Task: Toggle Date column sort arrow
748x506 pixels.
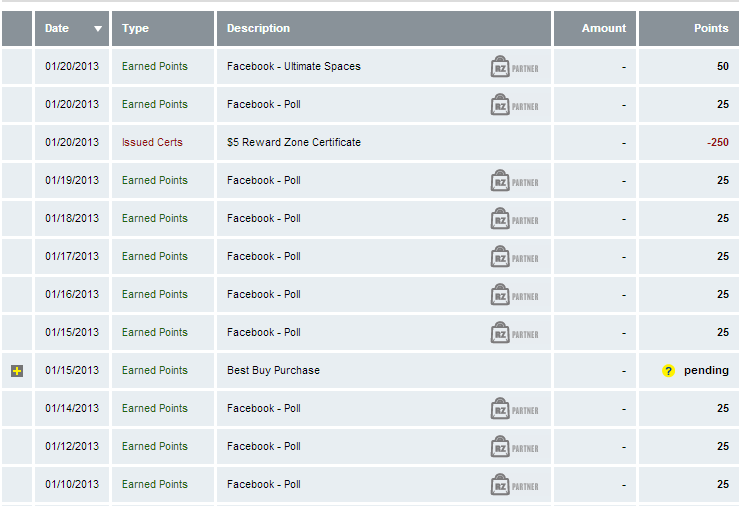Action: pyautogui.click(x=98, y=29)
